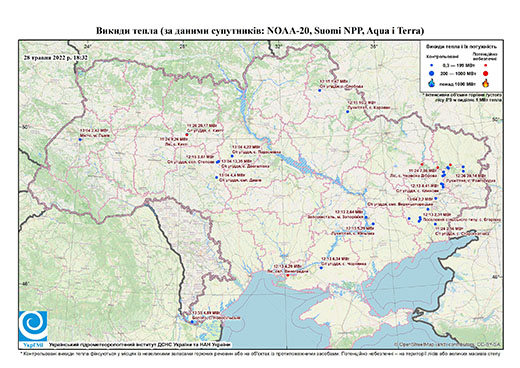Click the small red dot legend symbol

tap(486, 65)
